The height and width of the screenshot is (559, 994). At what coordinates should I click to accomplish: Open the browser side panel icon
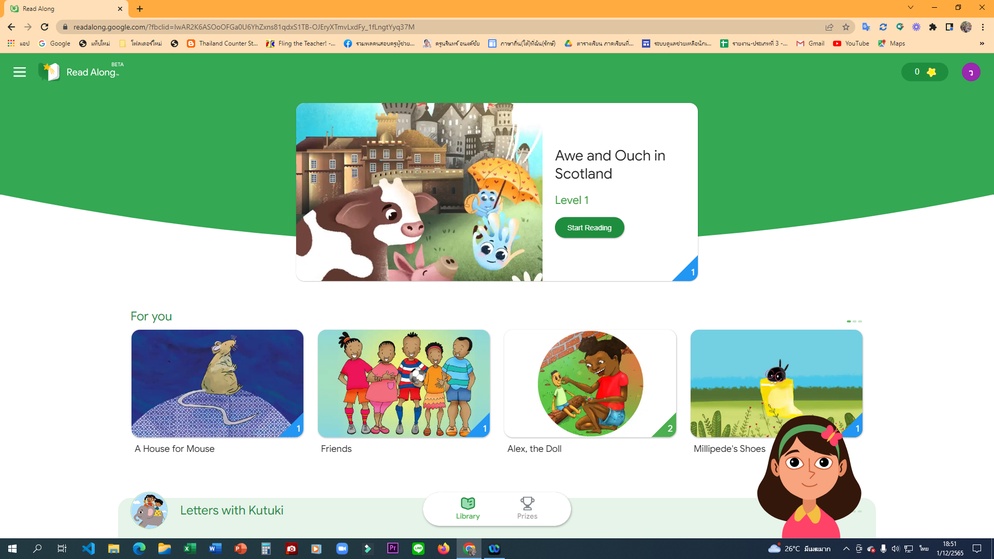(949, 27)
